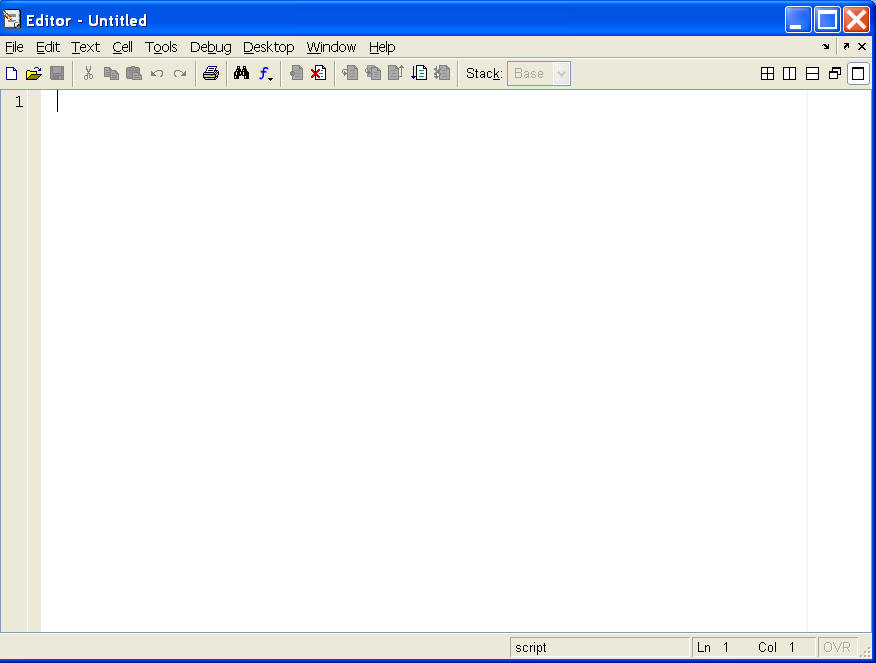Click the 'script' status bar field
This screenshot has width=876, height=663.
600,647
